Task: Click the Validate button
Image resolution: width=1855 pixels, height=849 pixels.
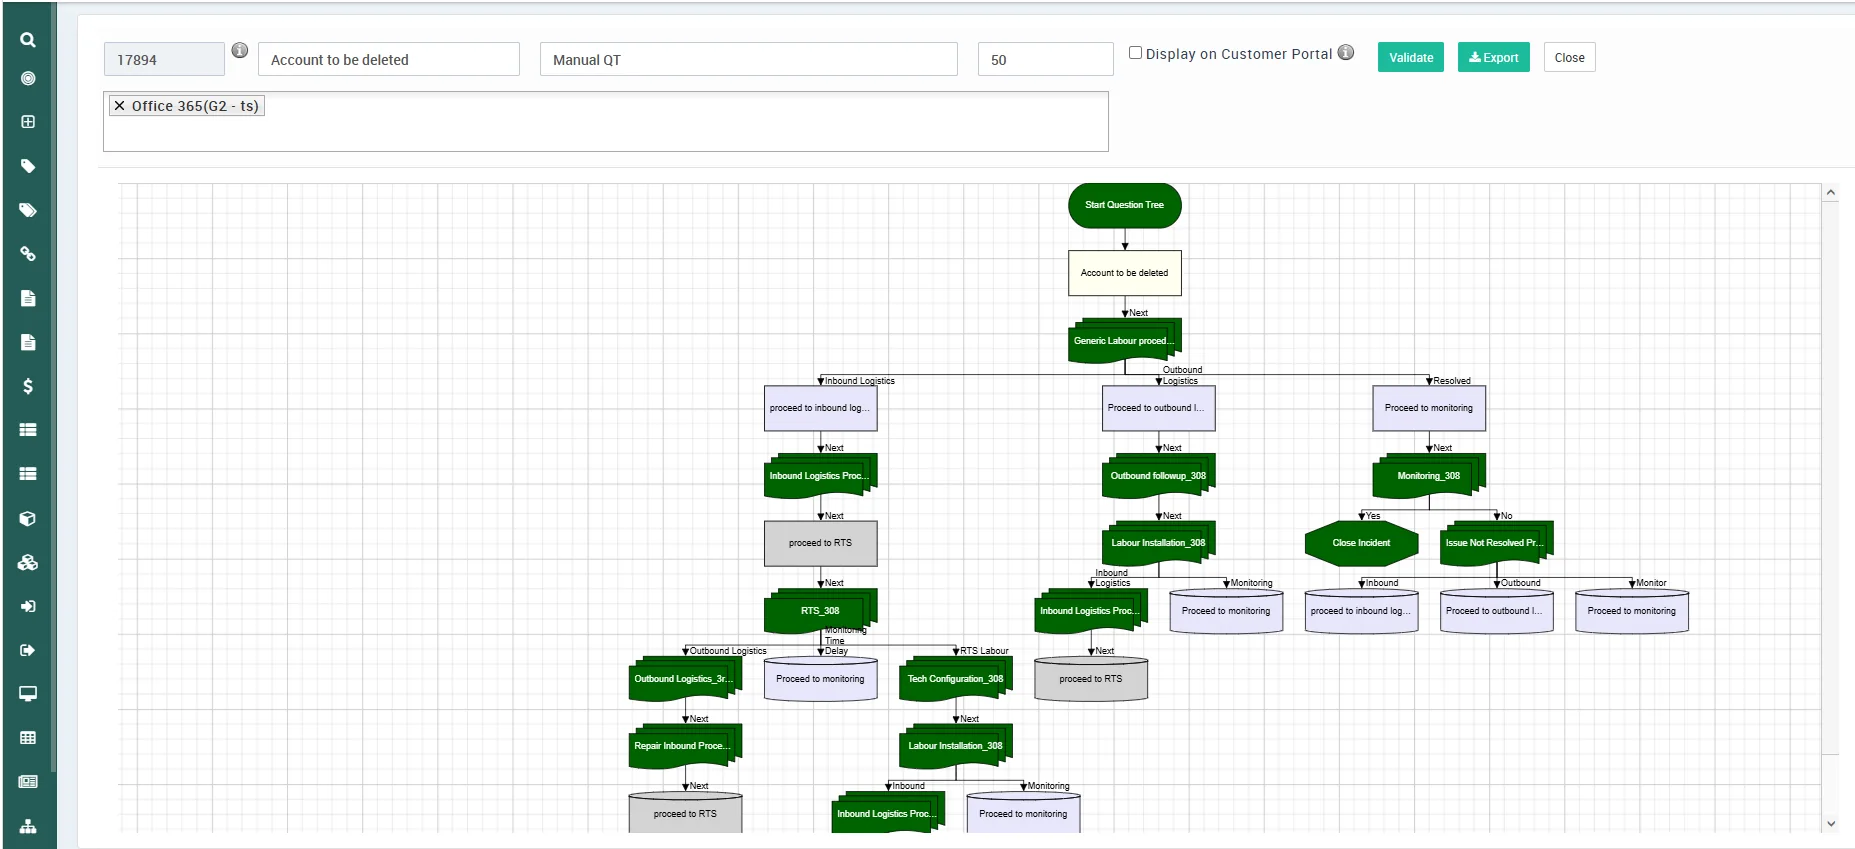Action: pyautogui.click(x=1411, y=57)
